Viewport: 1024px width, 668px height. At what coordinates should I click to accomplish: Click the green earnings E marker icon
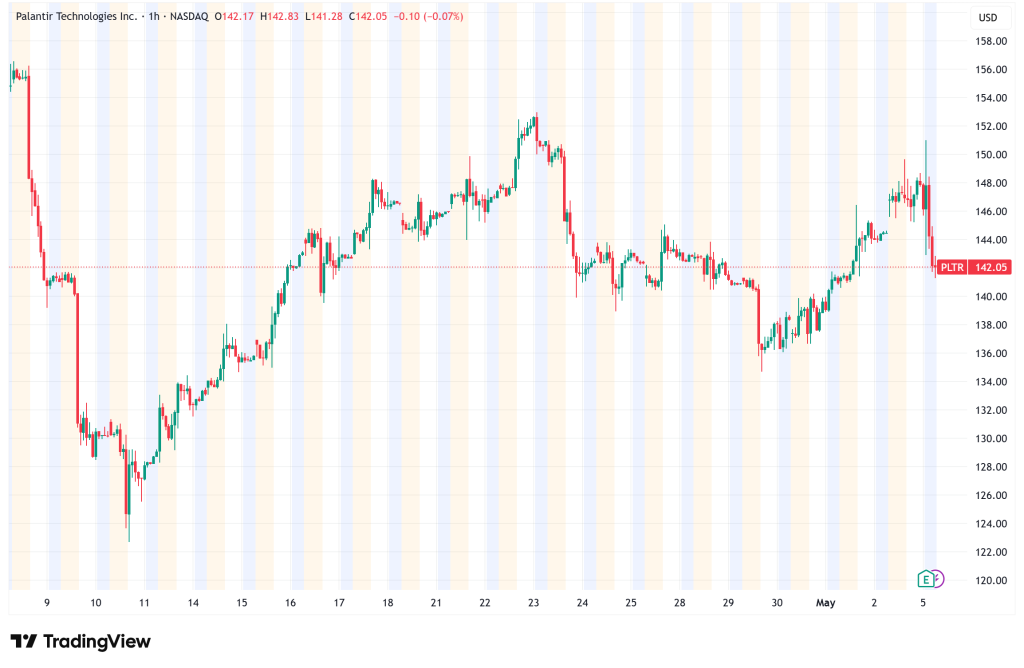click(925, 579)
